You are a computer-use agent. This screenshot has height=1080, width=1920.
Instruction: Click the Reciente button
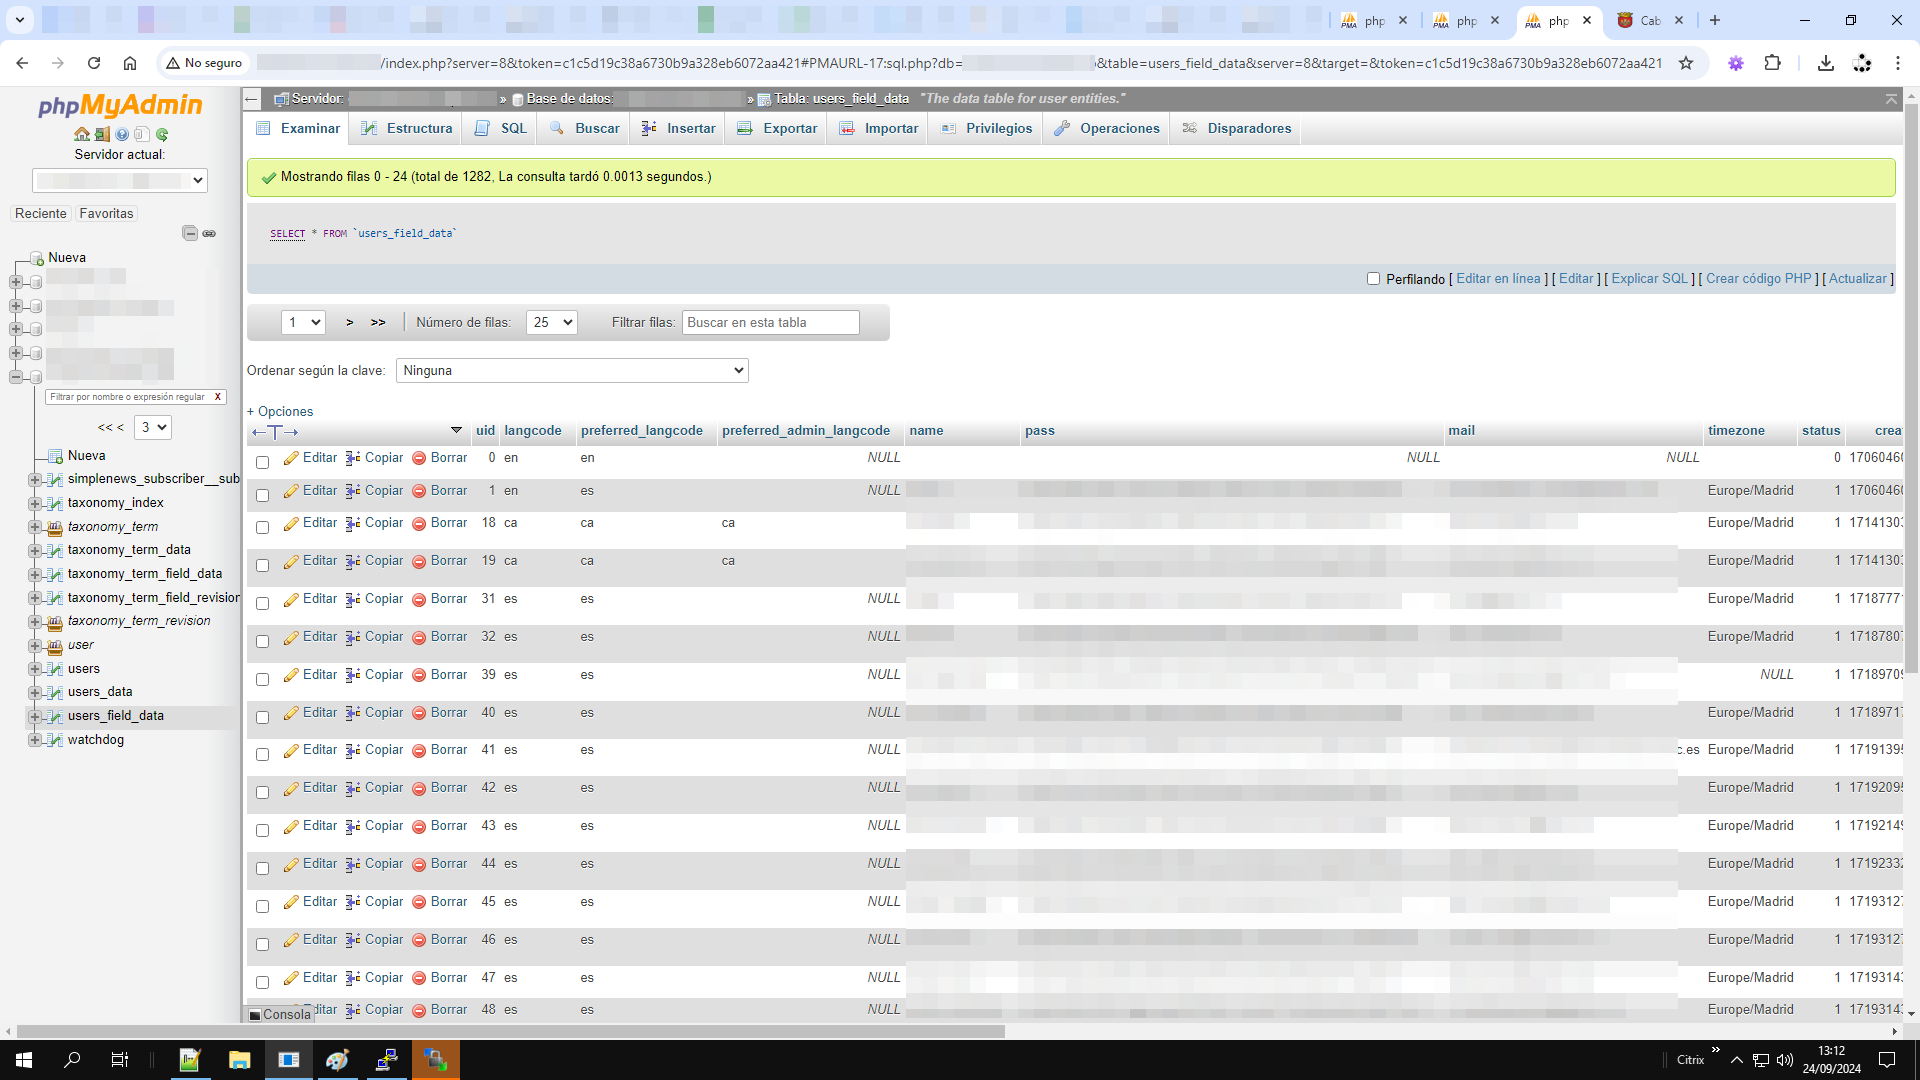[x=41, y=214]
